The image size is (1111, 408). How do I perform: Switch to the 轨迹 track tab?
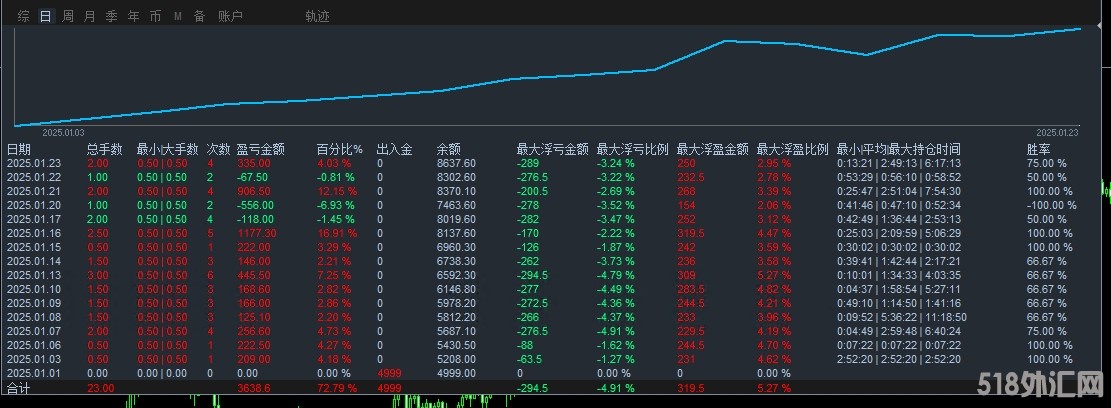tap(317, 16)
